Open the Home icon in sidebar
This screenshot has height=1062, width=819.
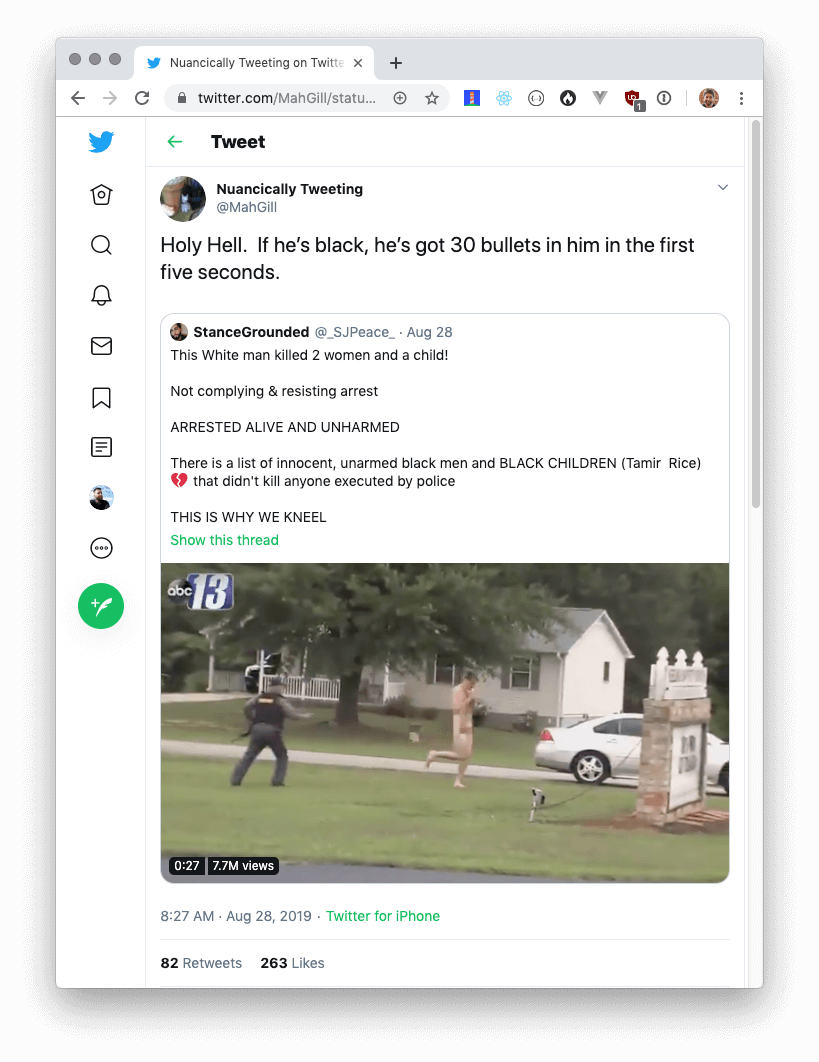point(101,194)
